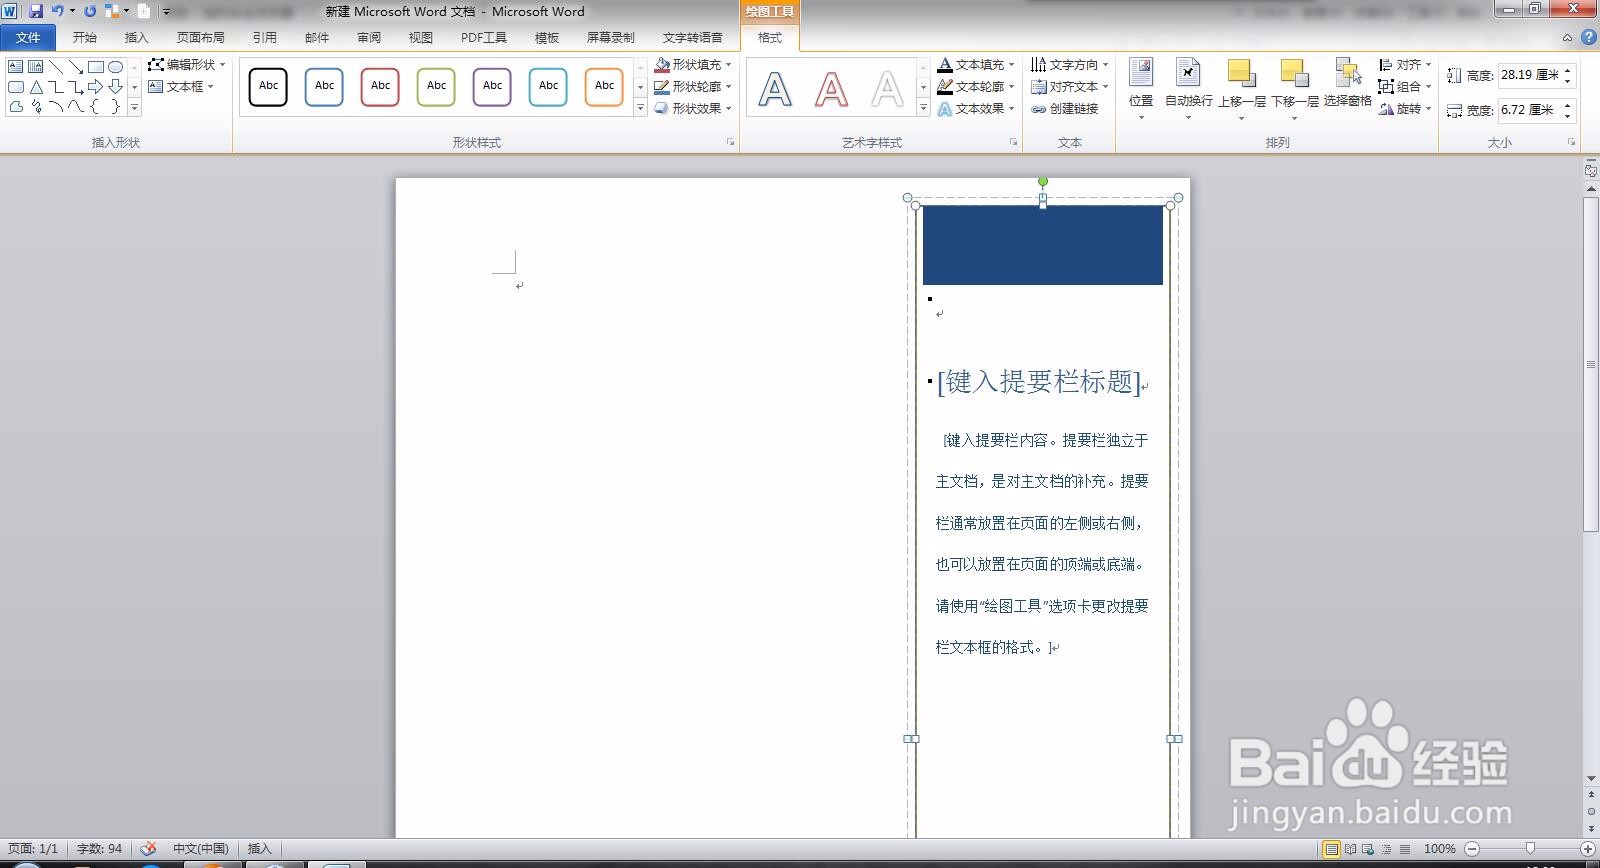This screenshot has height=868, width=1600.
Task: Switch to the View (视图) tab
Action: [420, 38]
